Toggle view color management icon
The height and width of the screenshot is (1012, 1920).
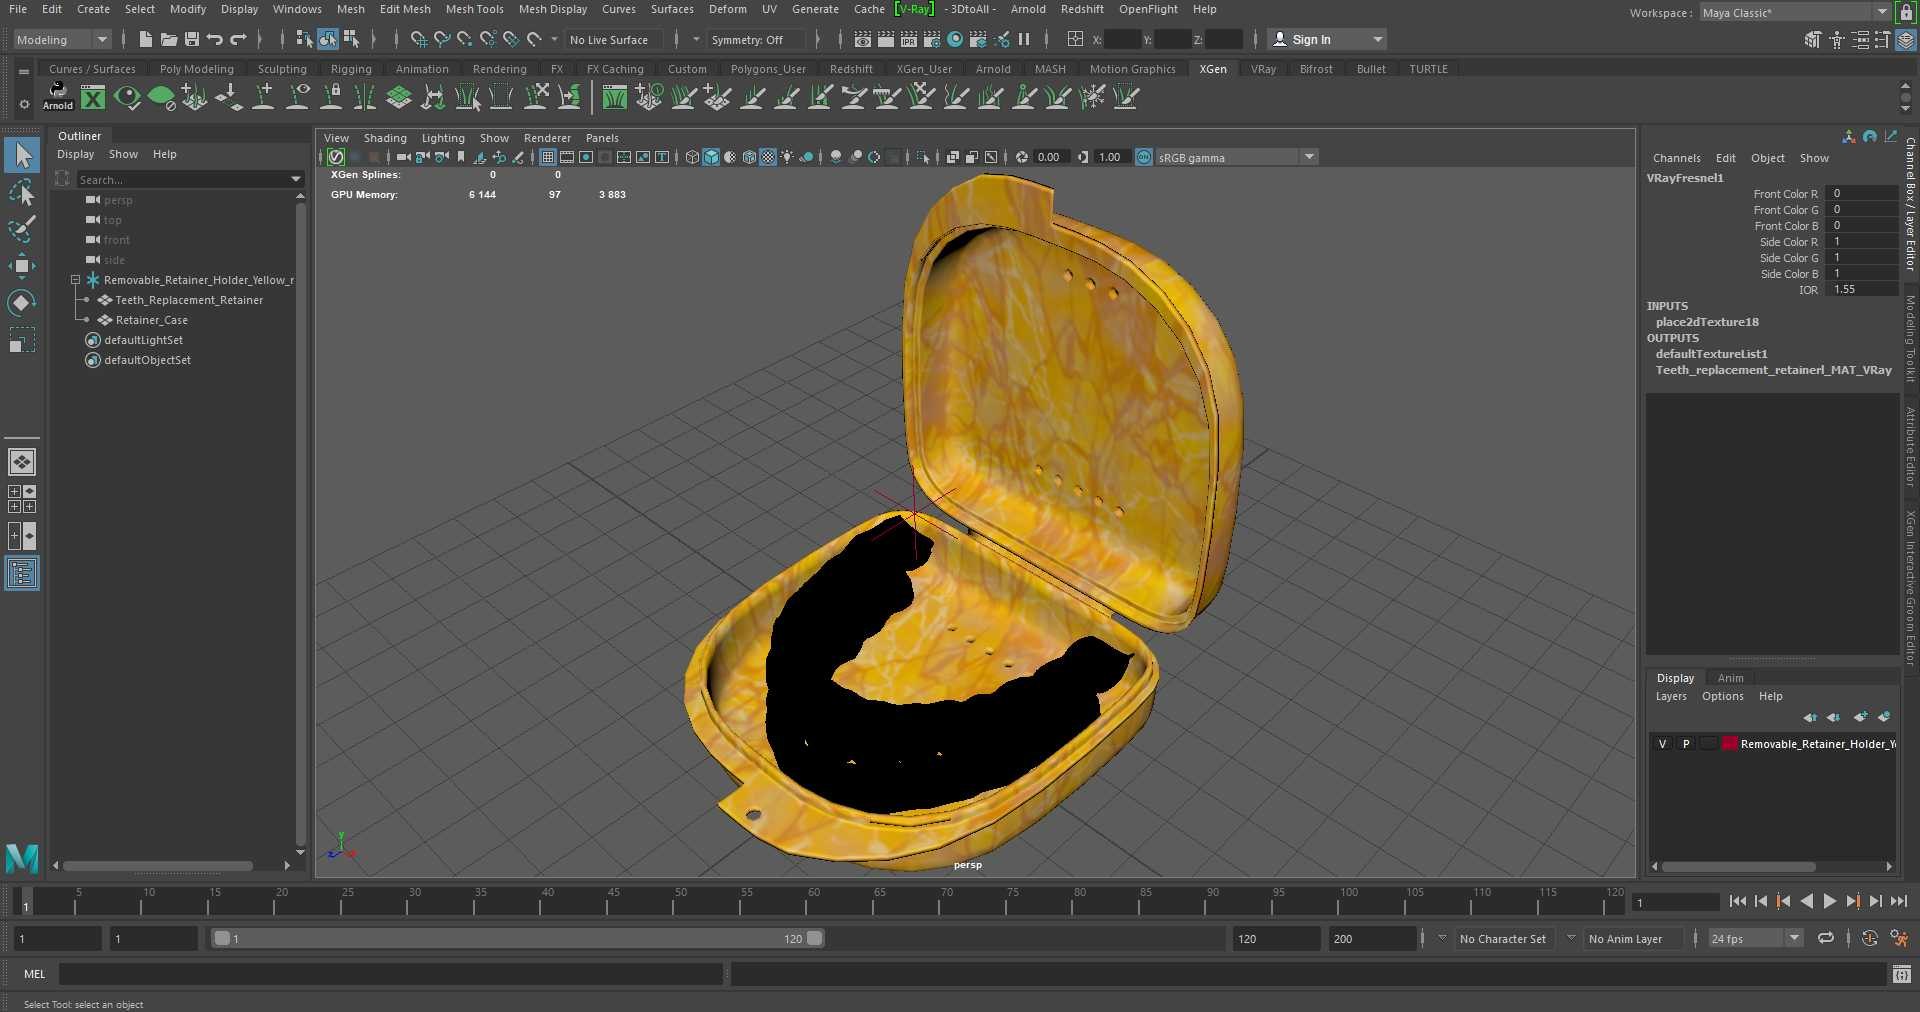[x=1144, y=157]
